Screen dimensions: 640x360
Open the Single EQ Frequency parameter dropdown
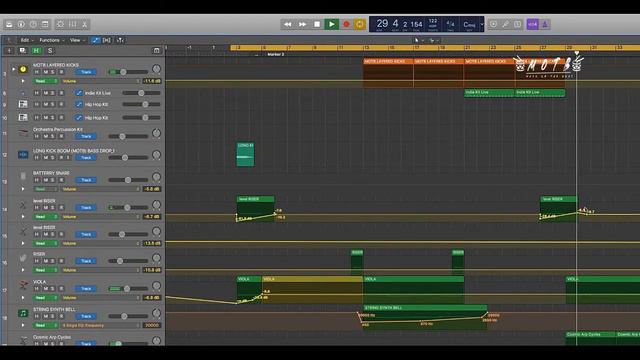[x=100, y=325]
